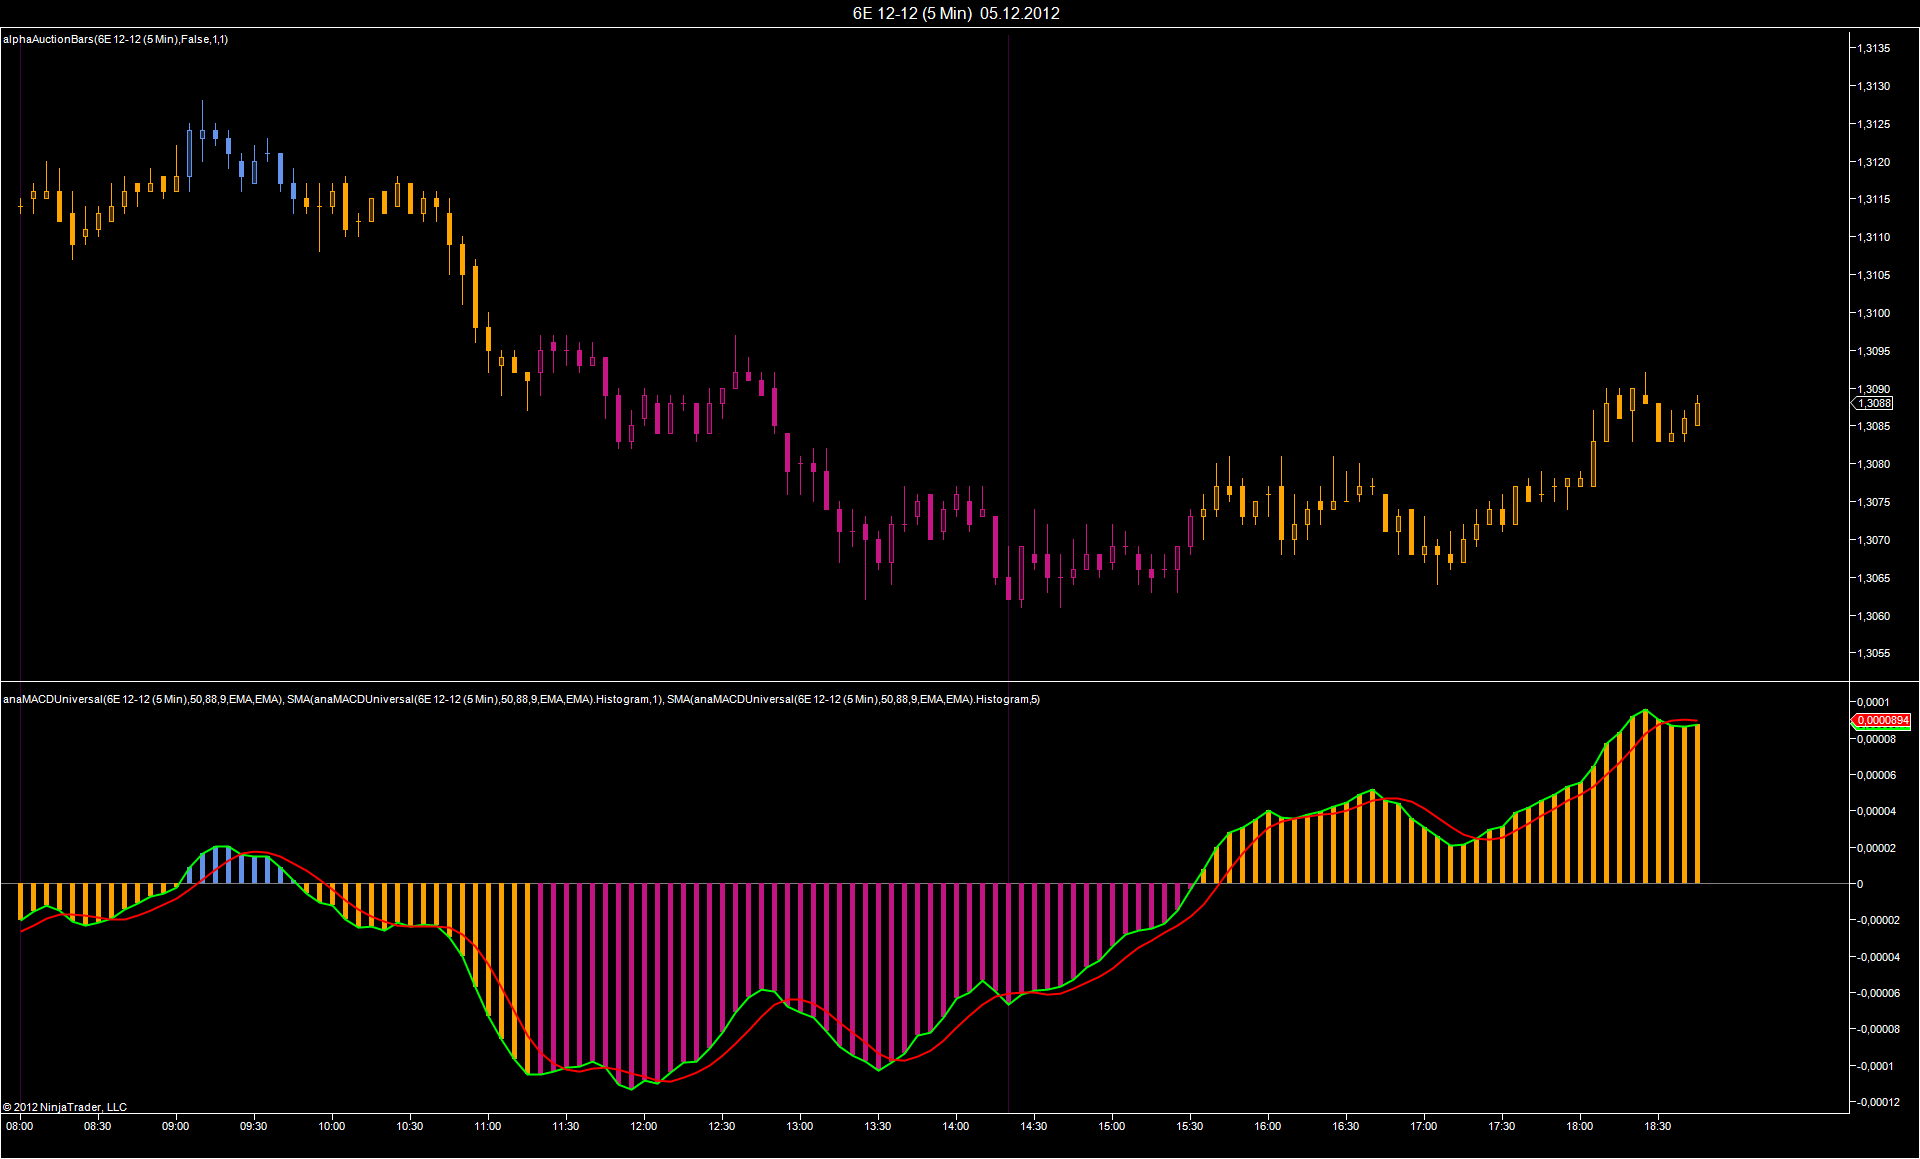The width and height of the screenshot is (1920, 1159).
Task: Click the last orange MACD histogram bar
Action: [1697, 804]
